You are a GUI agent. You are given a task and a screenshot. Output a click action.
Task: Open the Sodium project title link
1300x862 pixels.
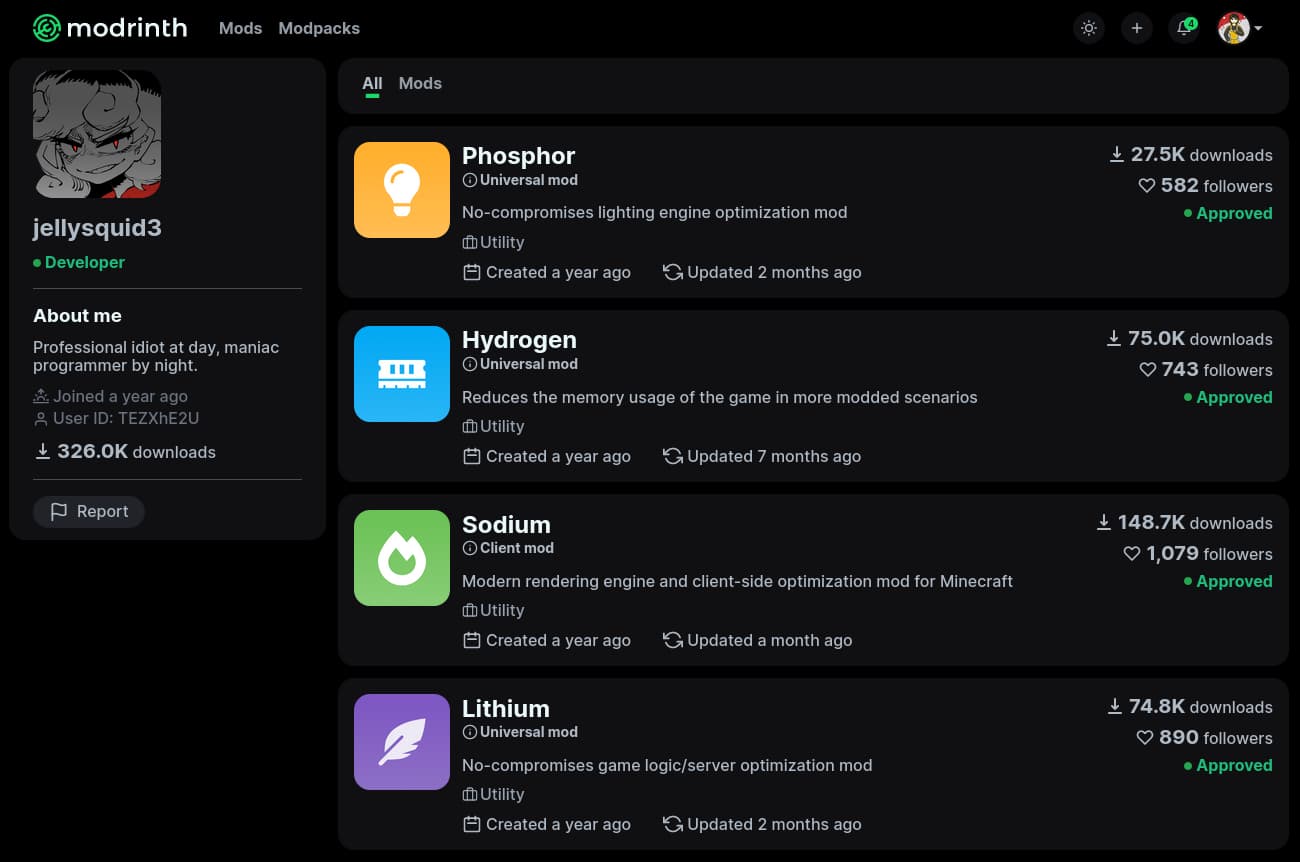pos(506,524)
